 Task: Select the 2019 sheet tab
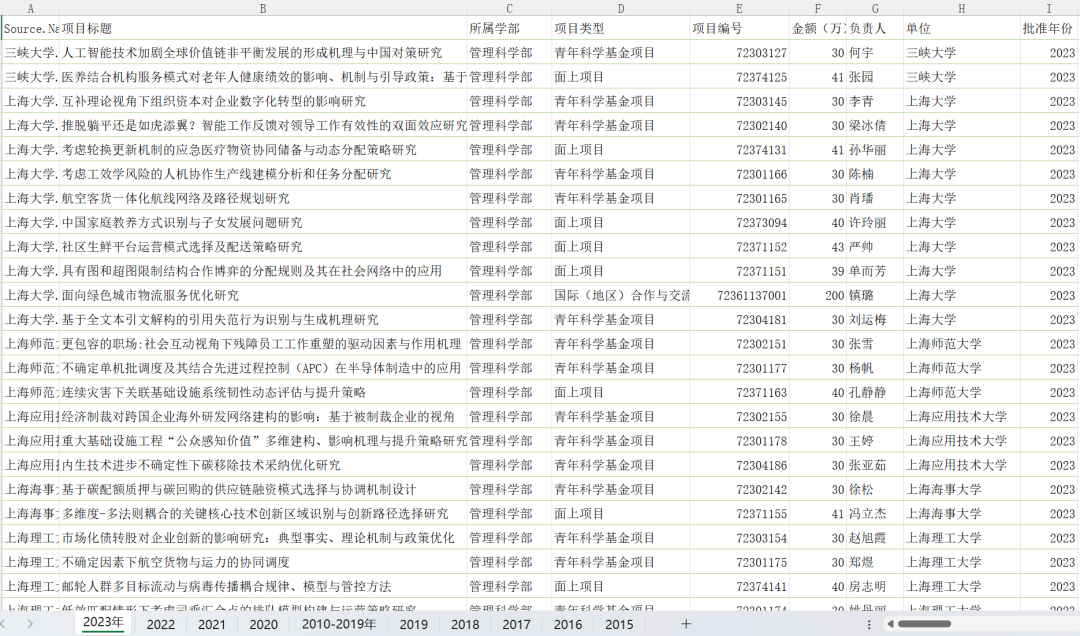413,624
